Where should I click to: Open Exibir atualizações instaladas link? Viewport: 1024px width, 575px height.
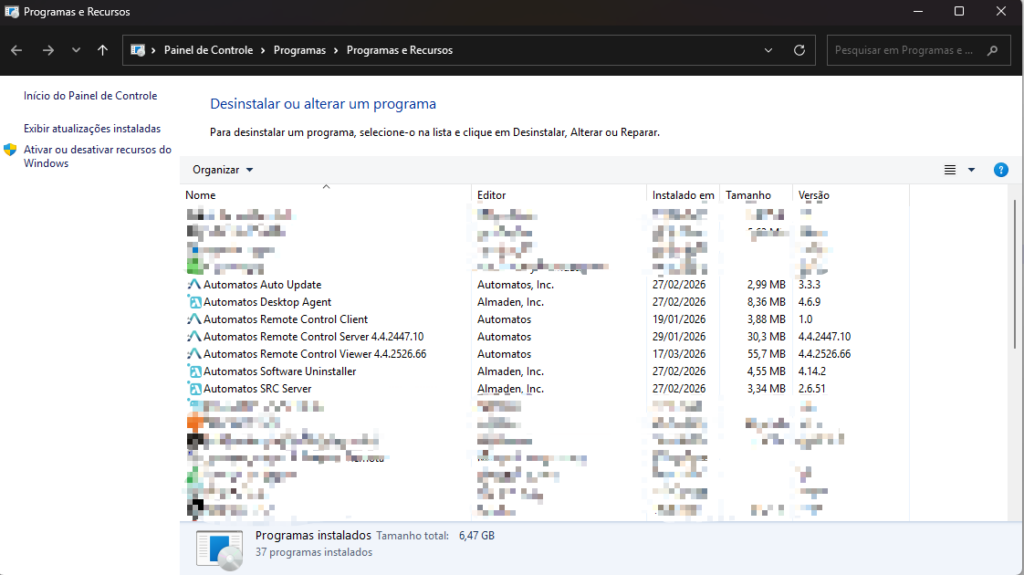pos(92,129)
